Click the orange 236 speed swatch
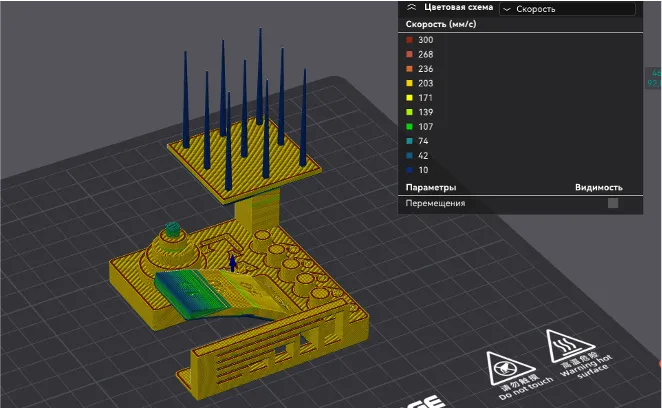The image size is (662, 408). tap(409, 68)
